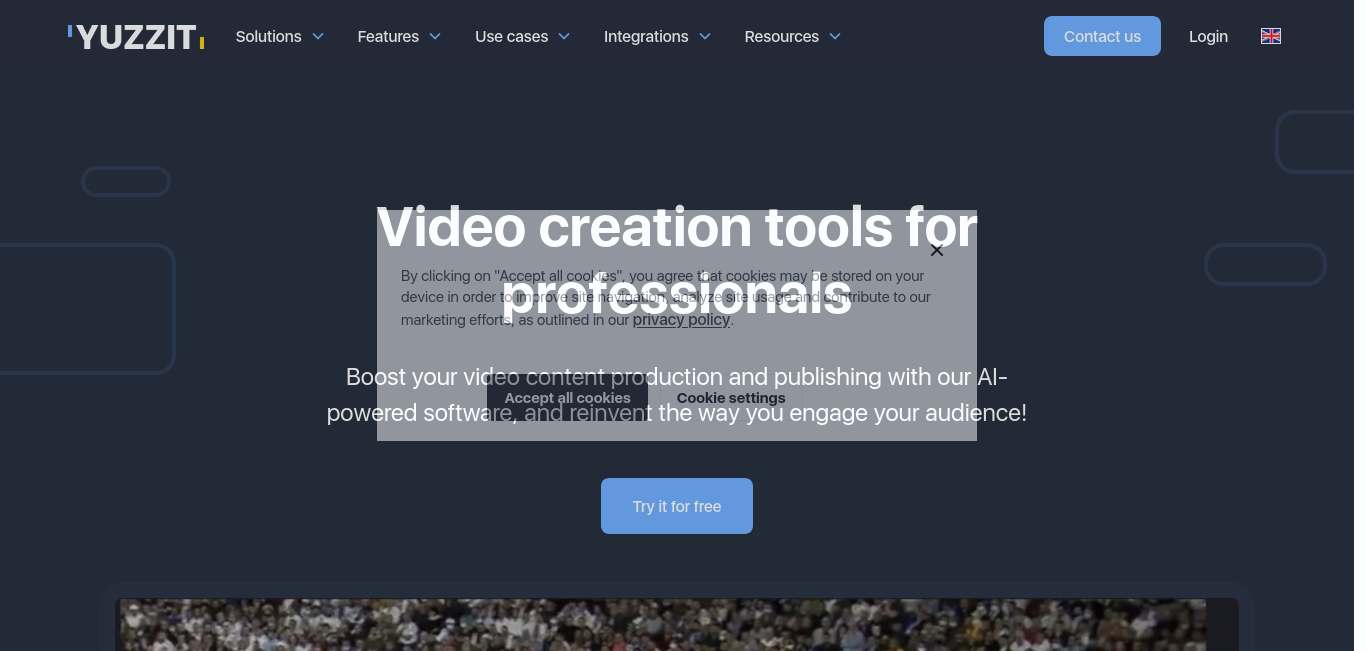Dismiss the cookie notice with the X
The width and height of the screenshot is (1366, 651).
click(x=936, y=250)
